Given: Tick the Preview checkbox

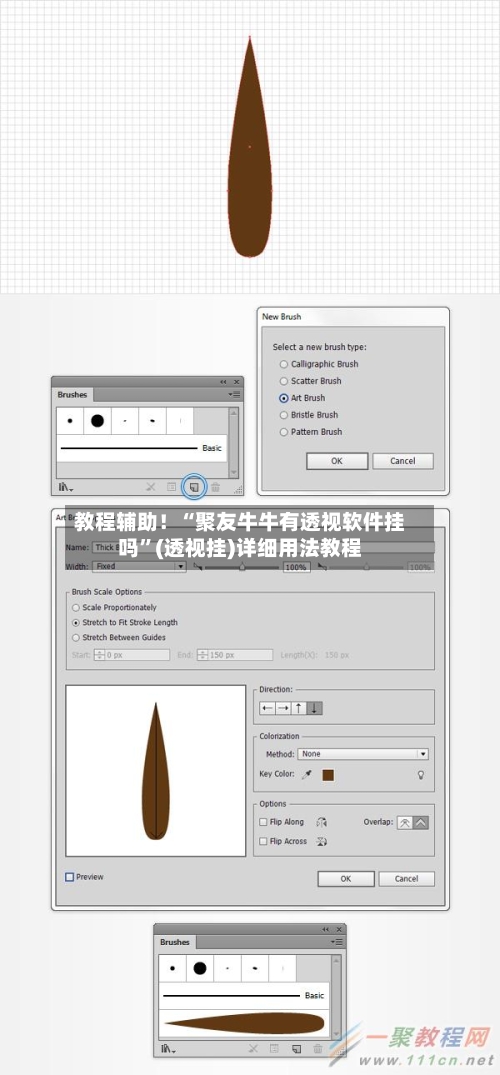Looking at the screenshot, I should click(x=69, y=877).
